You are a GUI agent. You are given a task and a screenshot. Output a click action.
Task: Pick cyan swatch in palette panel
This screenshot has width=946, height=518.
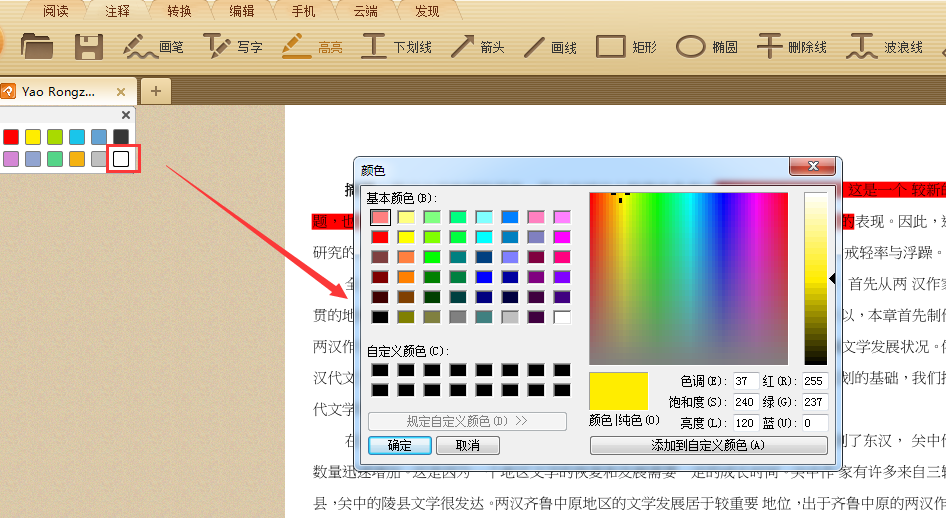77,137
